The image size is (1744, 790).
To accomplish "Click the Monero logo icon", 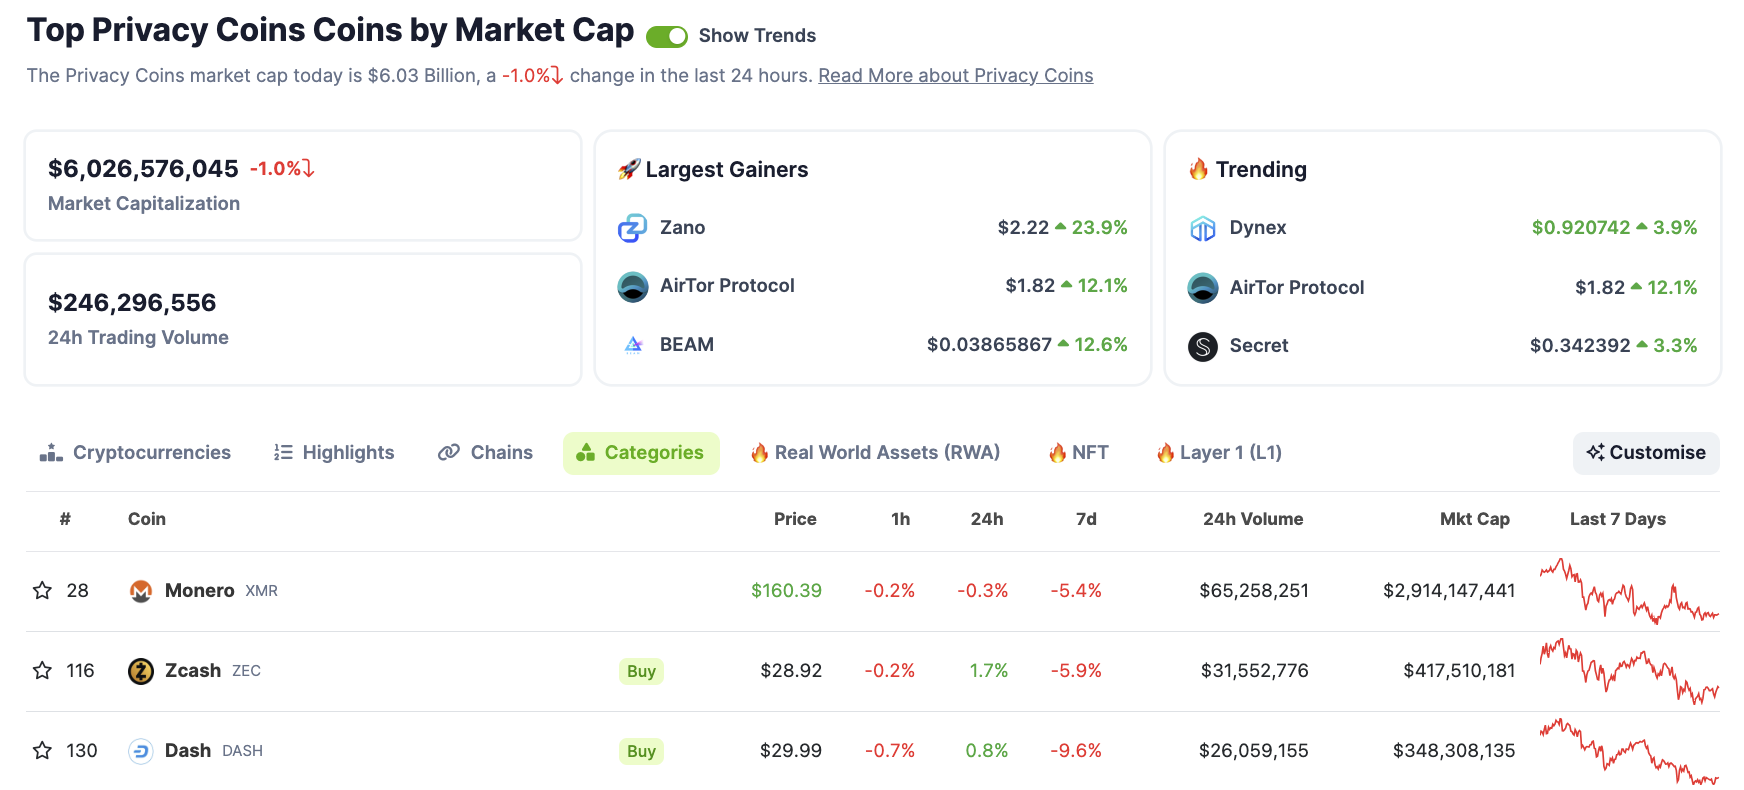I will (x=141, y=591).
